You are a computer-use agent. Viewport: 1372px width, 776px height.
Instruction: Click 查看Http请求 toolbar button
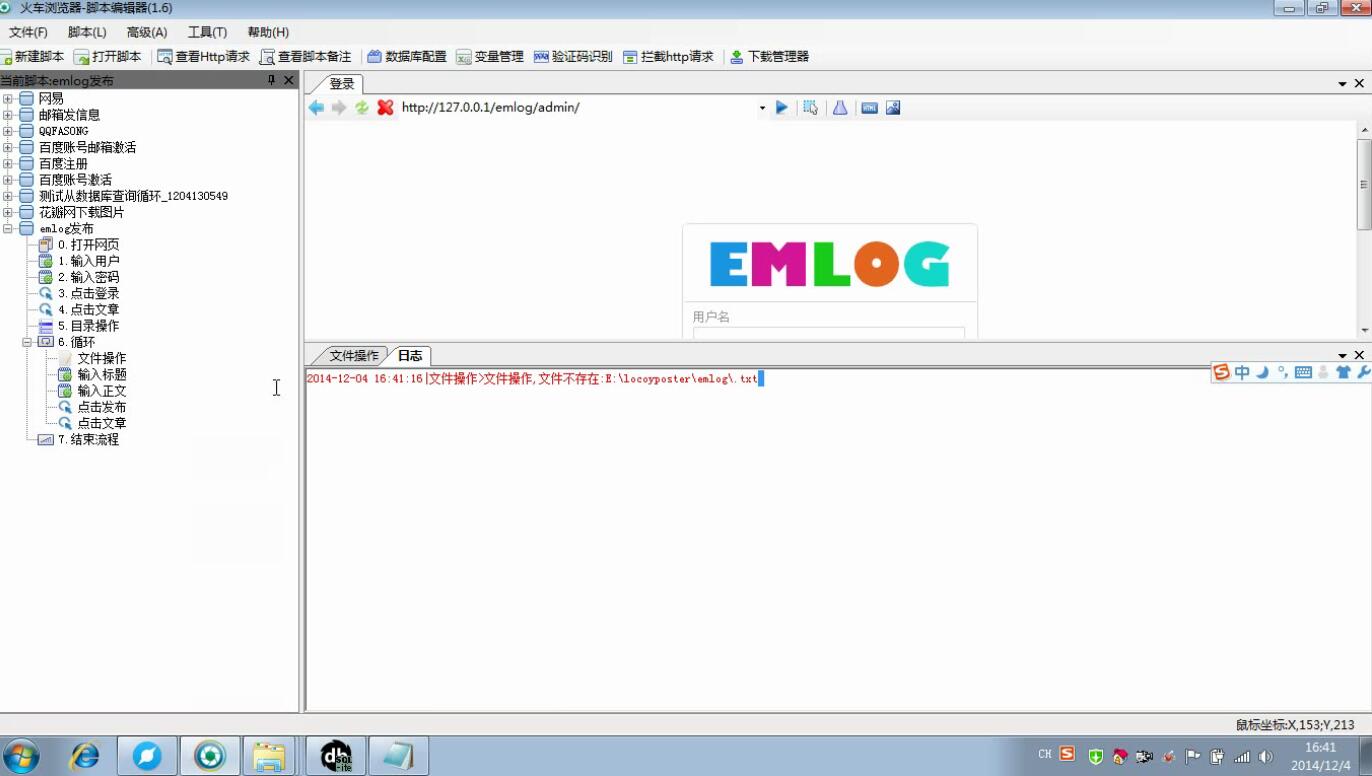pos(204,57)
